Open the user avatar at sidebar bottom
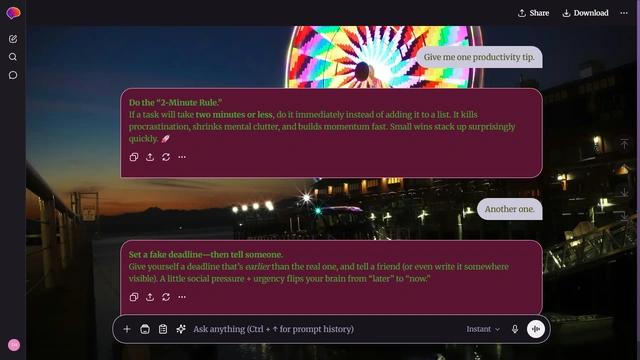The width and height of the screenshot is (640, 360). point(14,345)
